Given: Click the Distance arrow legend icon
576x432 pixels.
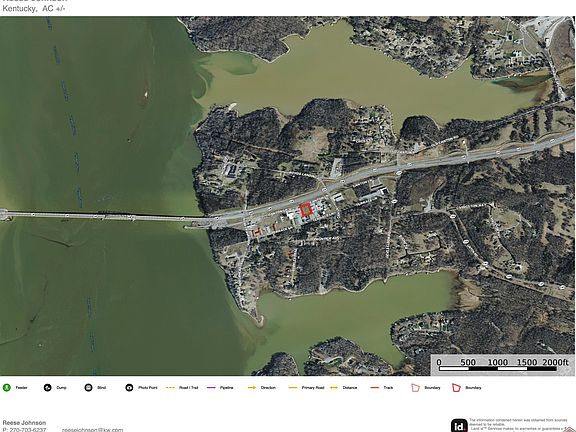Looking at the screenshot, I should (334, 388).
